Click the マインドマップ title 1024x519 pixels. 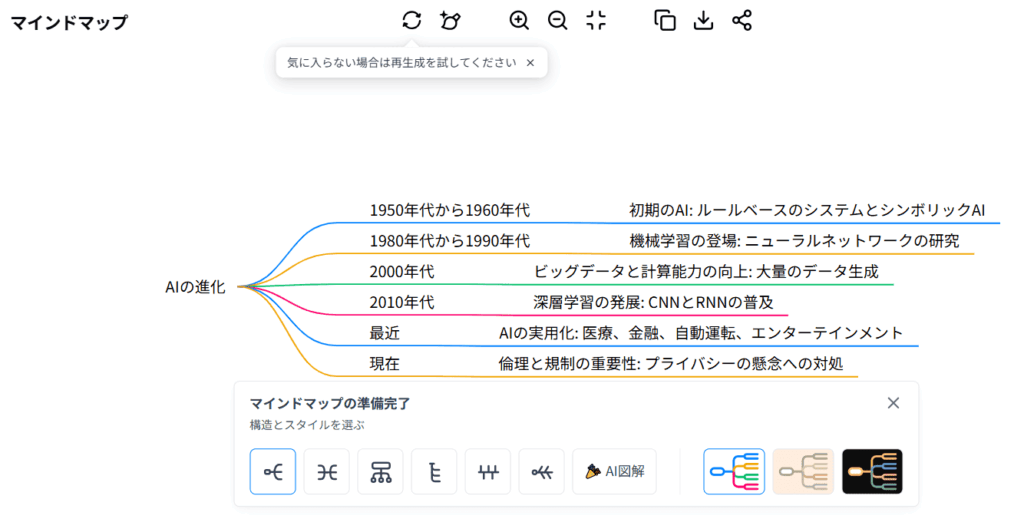(69, 22)
